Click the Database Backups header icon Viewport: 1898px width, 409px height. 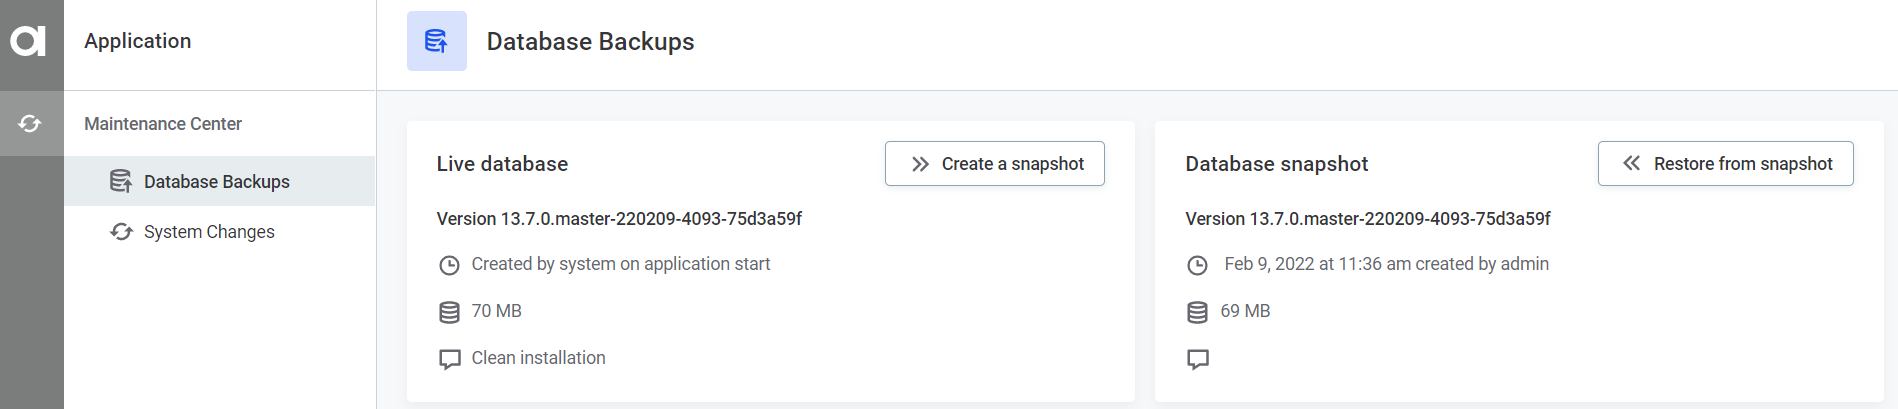[436, 41]
